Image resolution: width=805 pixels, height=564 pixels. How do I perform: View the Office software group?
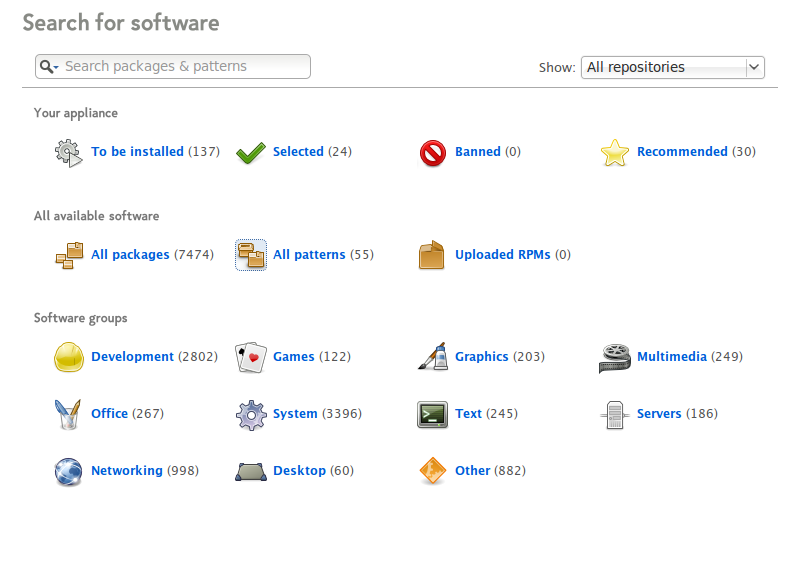coord(109,414)
